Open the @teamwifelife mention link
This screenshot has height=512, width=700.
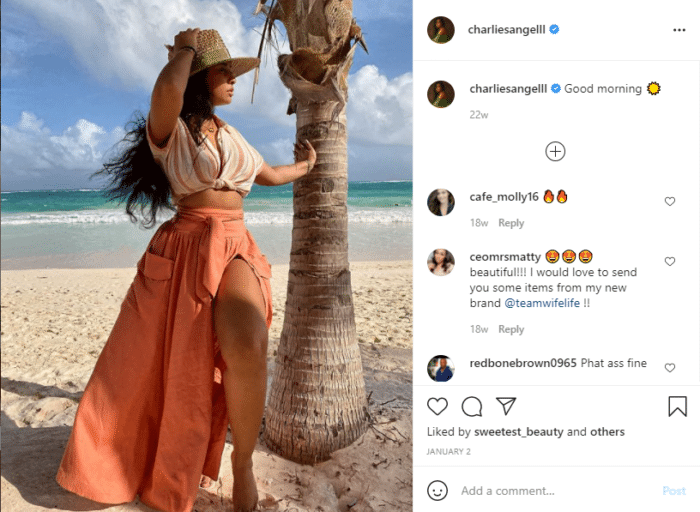[542, 303]
